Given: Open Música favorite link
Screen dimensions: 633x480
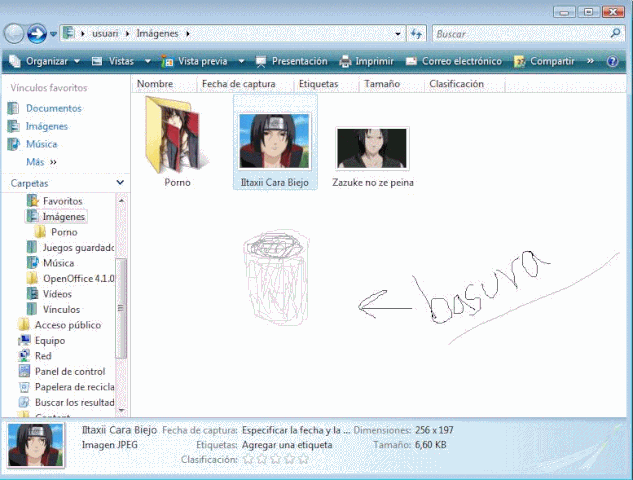Looking at the screenshot, I should point(33,144).
